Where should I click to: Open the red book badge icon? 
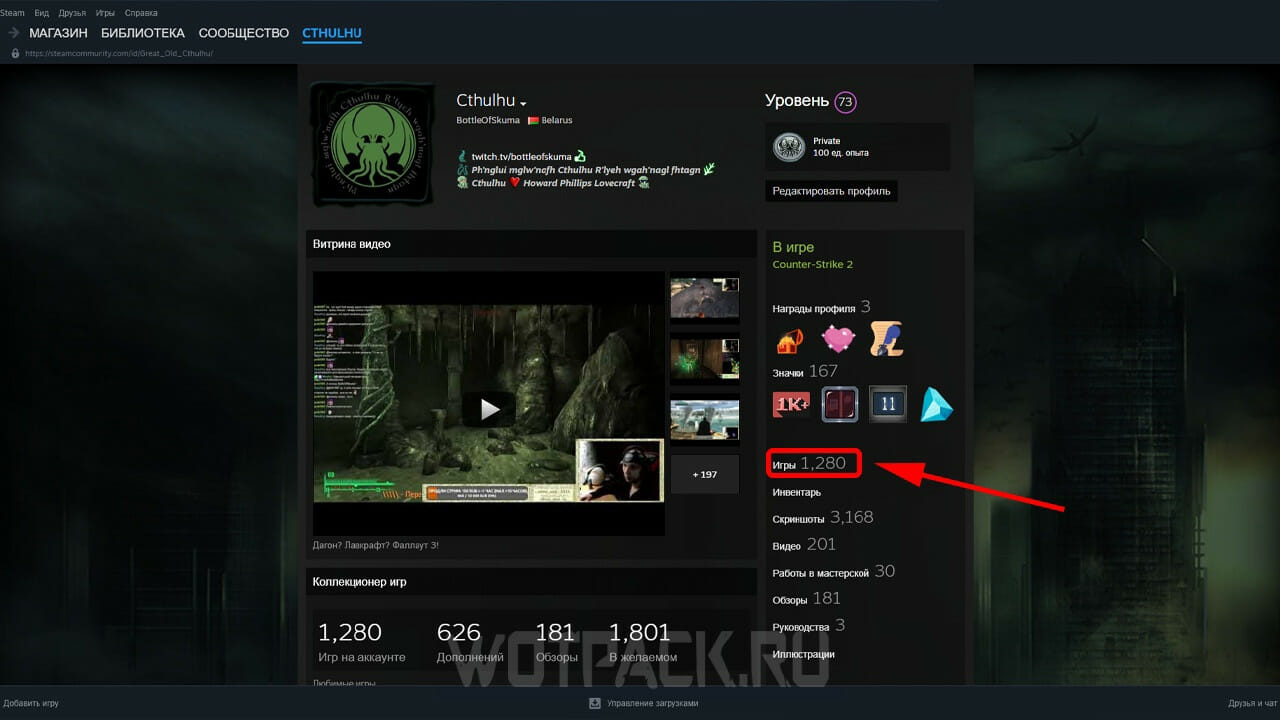(839, 404)
